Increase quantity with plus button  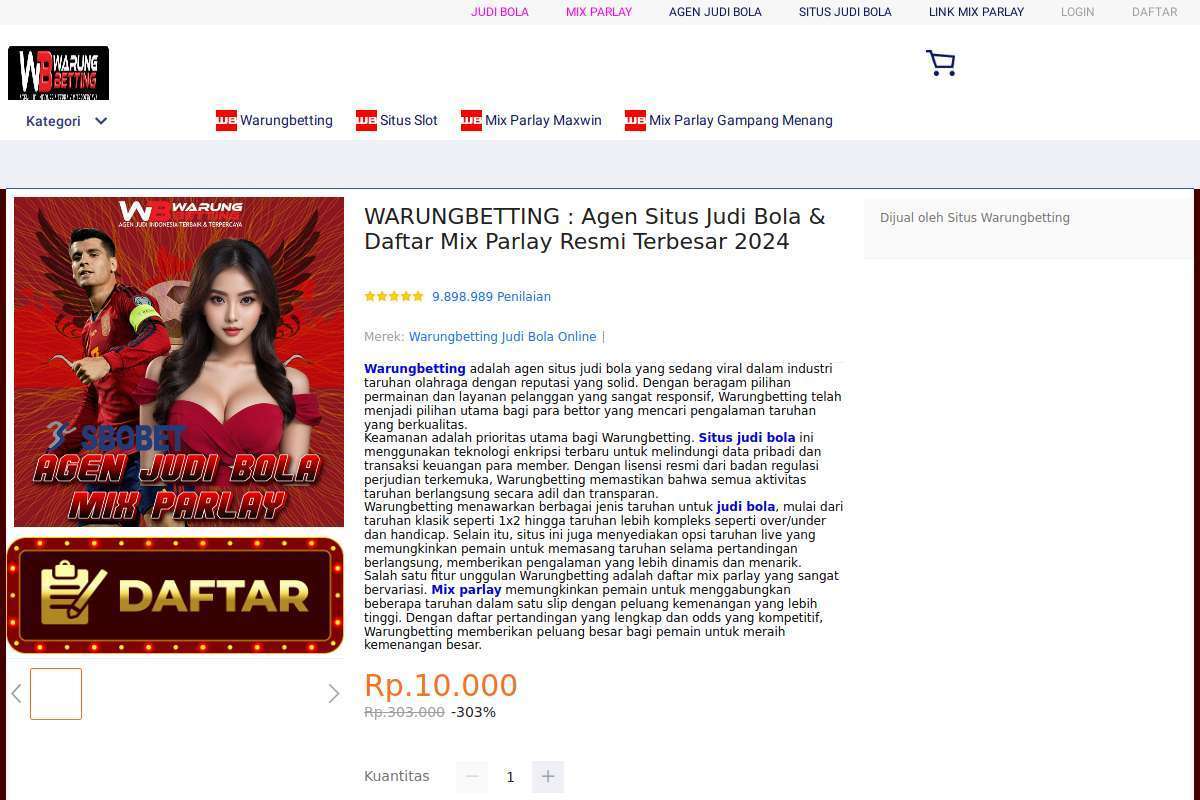548,777
